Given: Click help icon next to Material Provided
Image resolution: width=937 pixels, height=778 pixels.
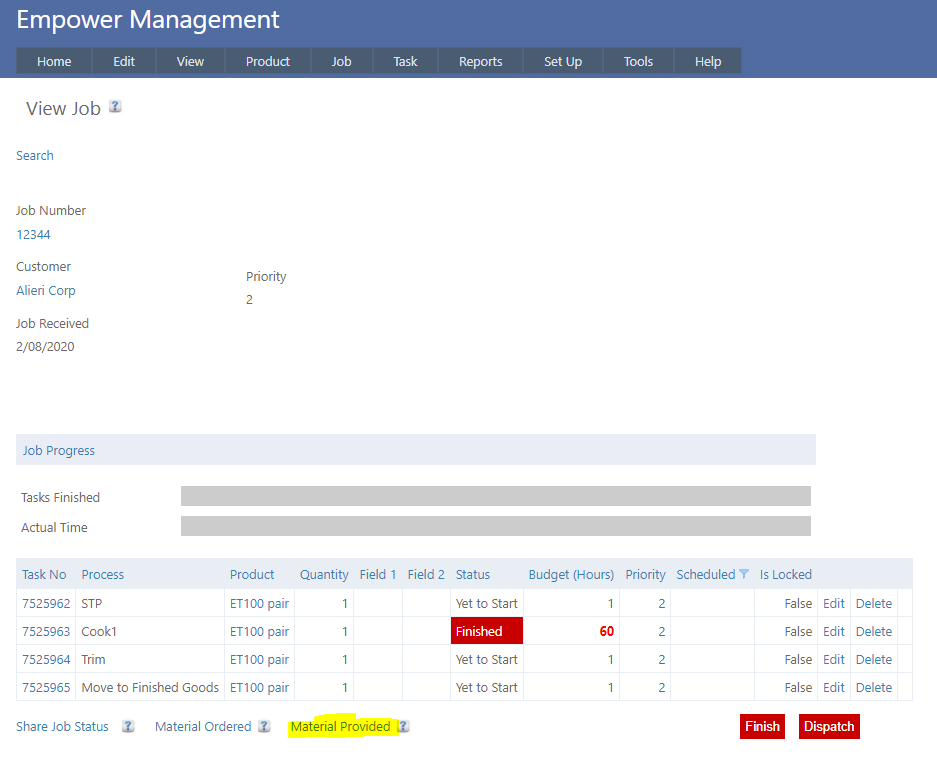Looking at the screenshot, I should (403, 727).
